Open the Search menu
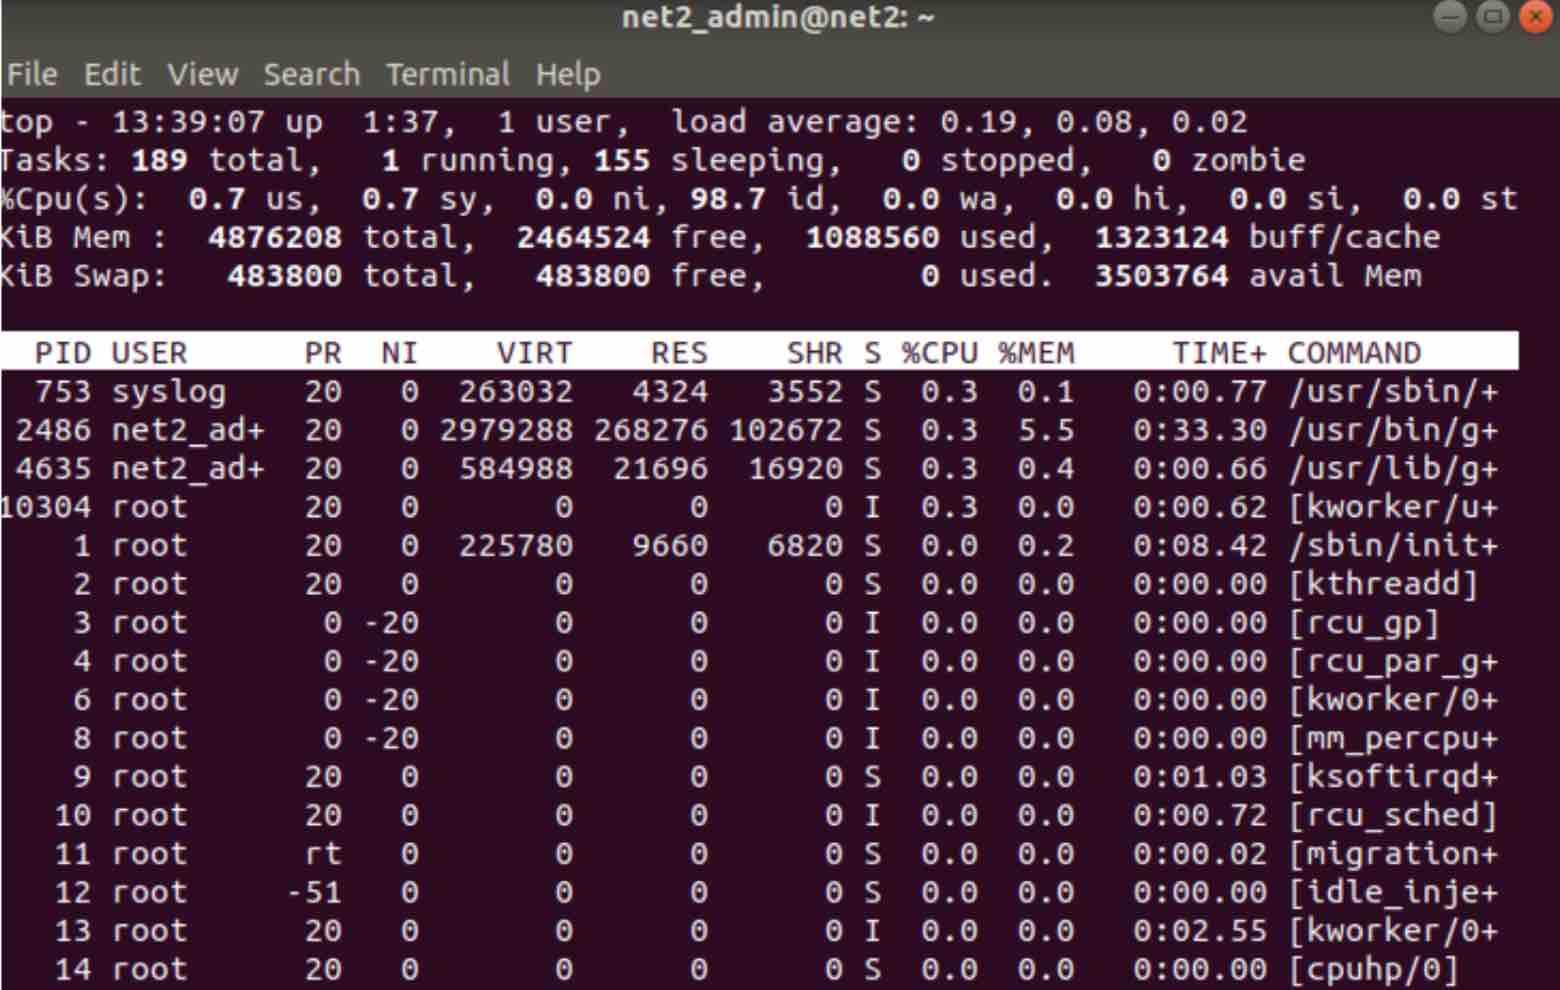Viewport: 1560px width, 990px height. click(x=311, y=75)
